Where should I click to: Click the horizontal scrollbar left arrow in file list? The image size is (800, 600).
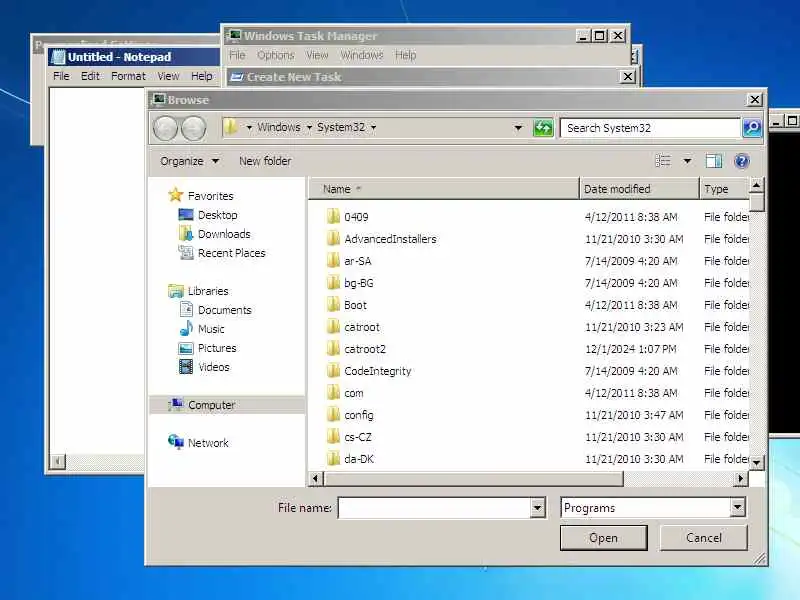tap(315, 479)
